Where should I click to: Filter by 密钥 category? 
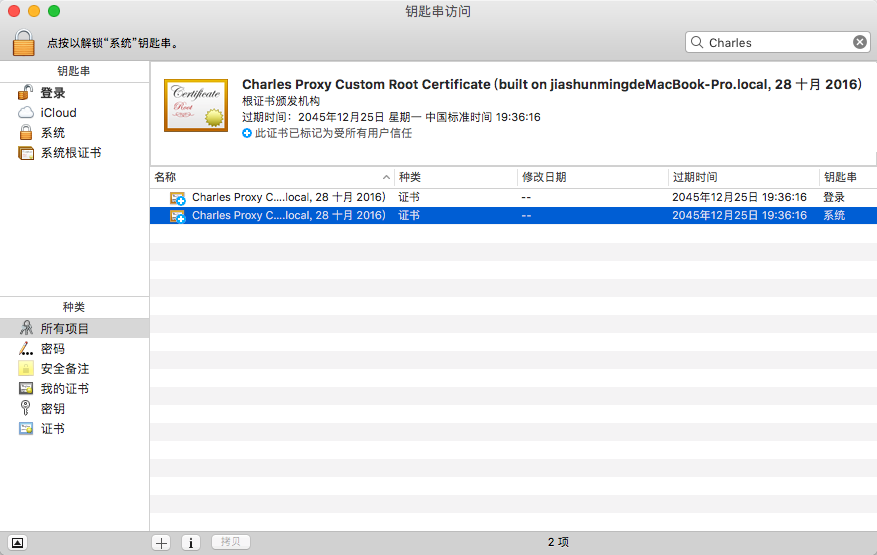pos(52,409)
